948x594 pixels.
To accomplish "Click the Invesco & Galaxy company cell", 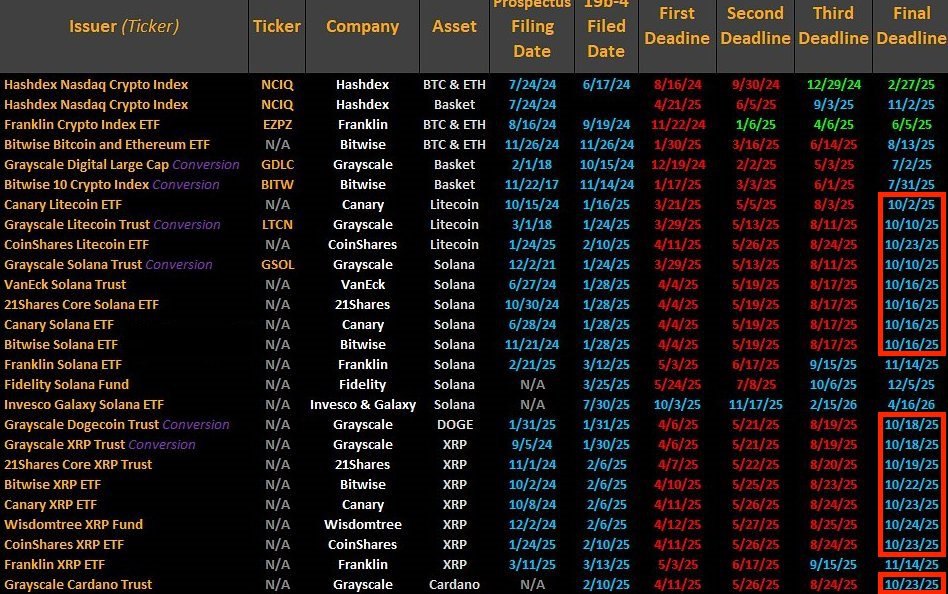I will [x=362, y=404].
